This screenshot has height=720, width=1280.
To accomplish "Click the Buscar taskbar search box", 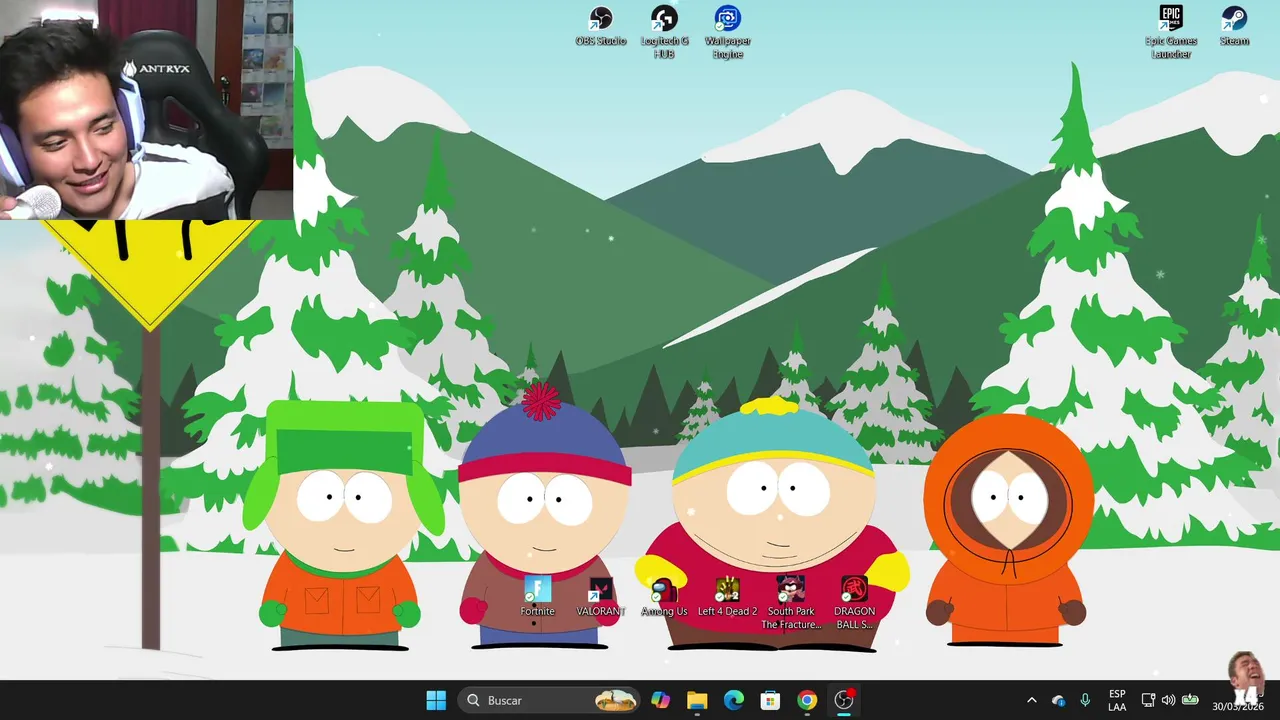I will [x=549, y=700].
